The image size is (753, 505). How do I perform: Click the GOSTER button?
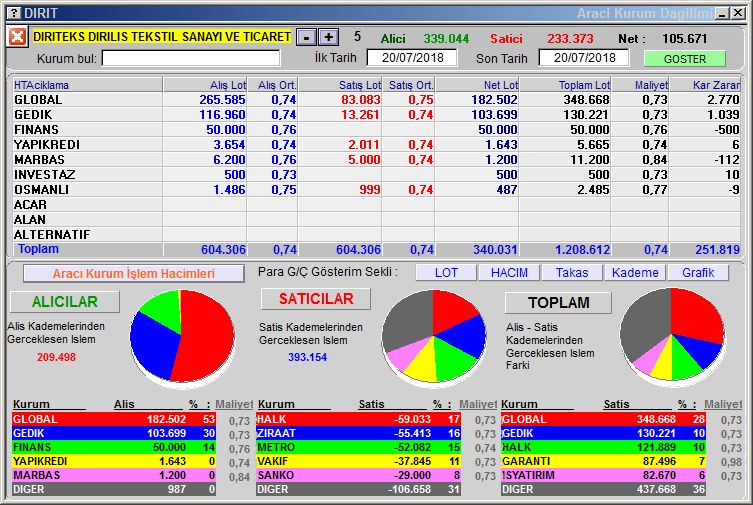point(685,59)
